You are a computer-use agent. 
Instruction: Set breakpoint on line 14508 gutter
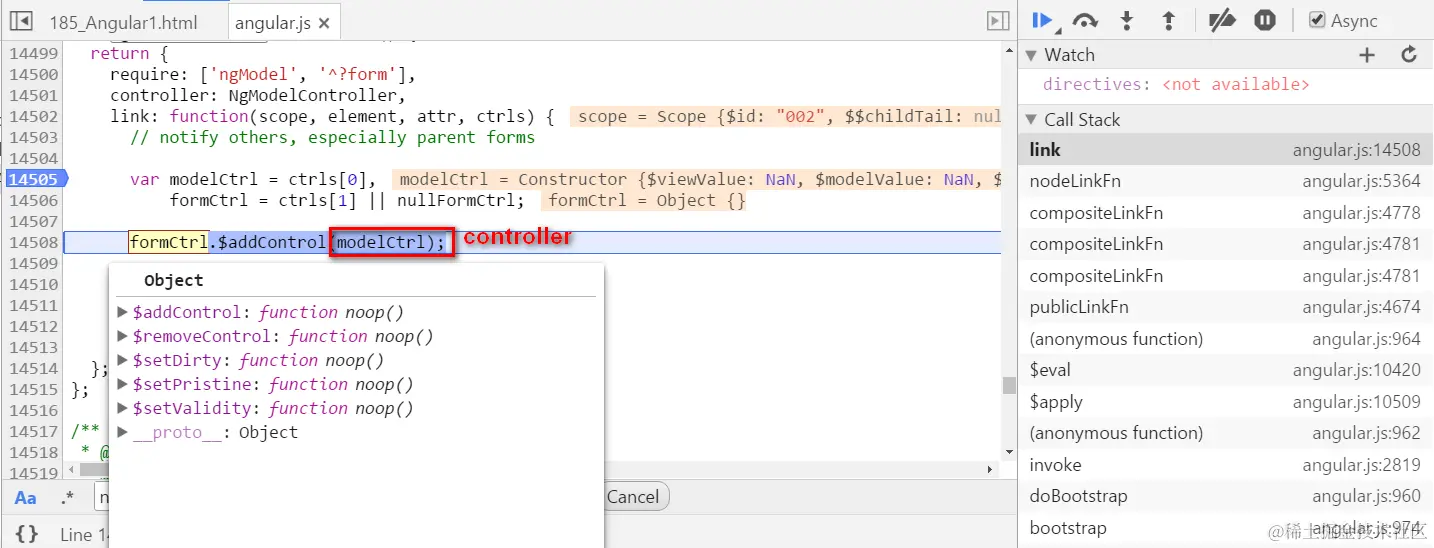point(33,243)
